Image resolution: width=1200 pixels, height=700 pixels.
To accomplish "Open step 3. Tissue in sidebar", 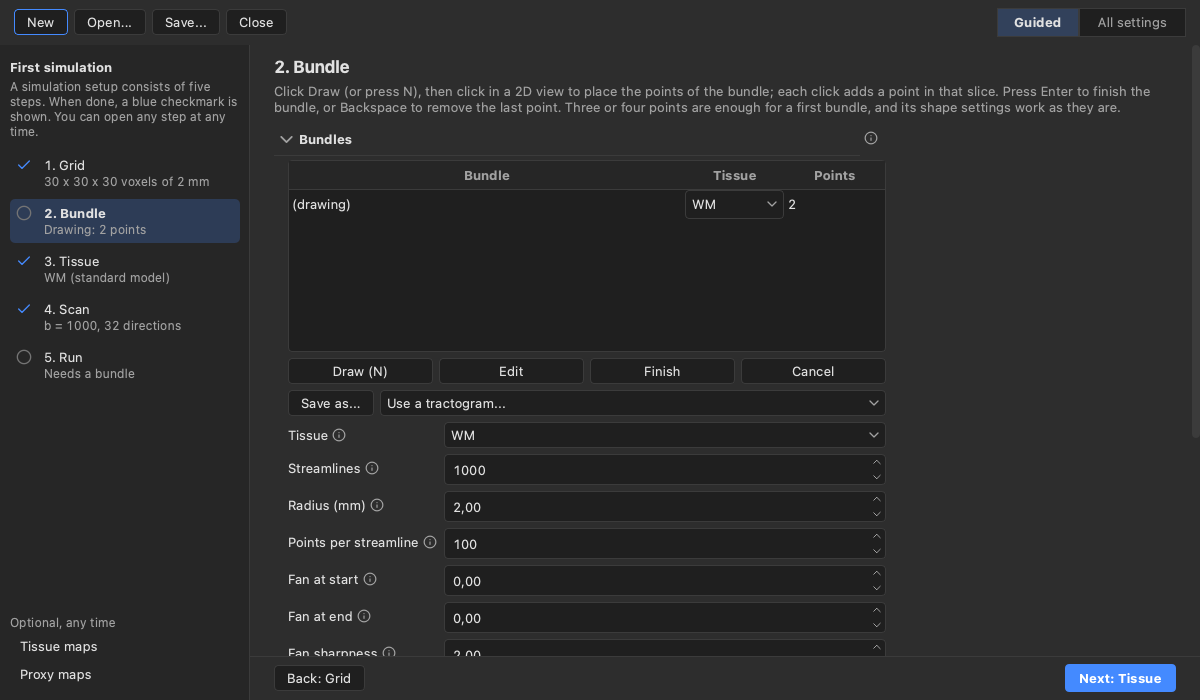I will (x=125, y=269).
